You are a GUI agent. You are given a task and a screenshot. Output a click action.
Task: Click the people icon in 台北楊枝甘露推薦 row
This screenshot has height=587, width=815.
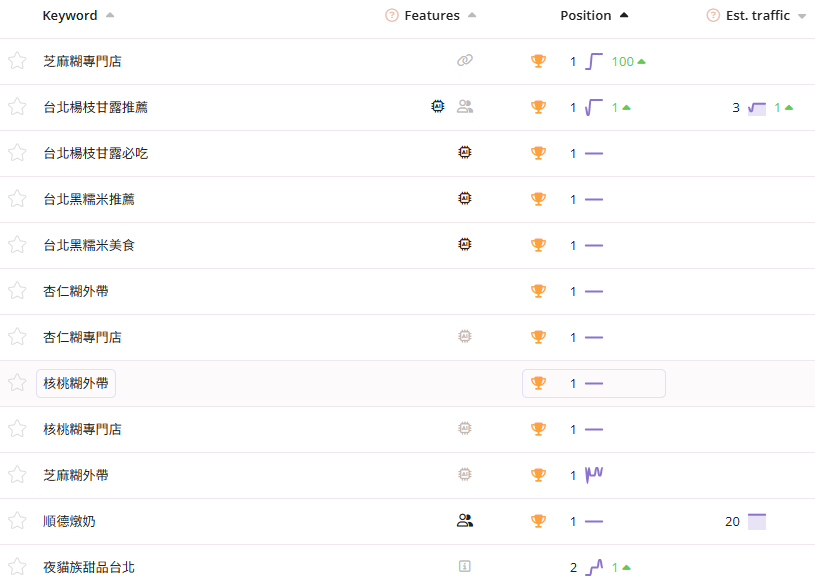(464, 107)
